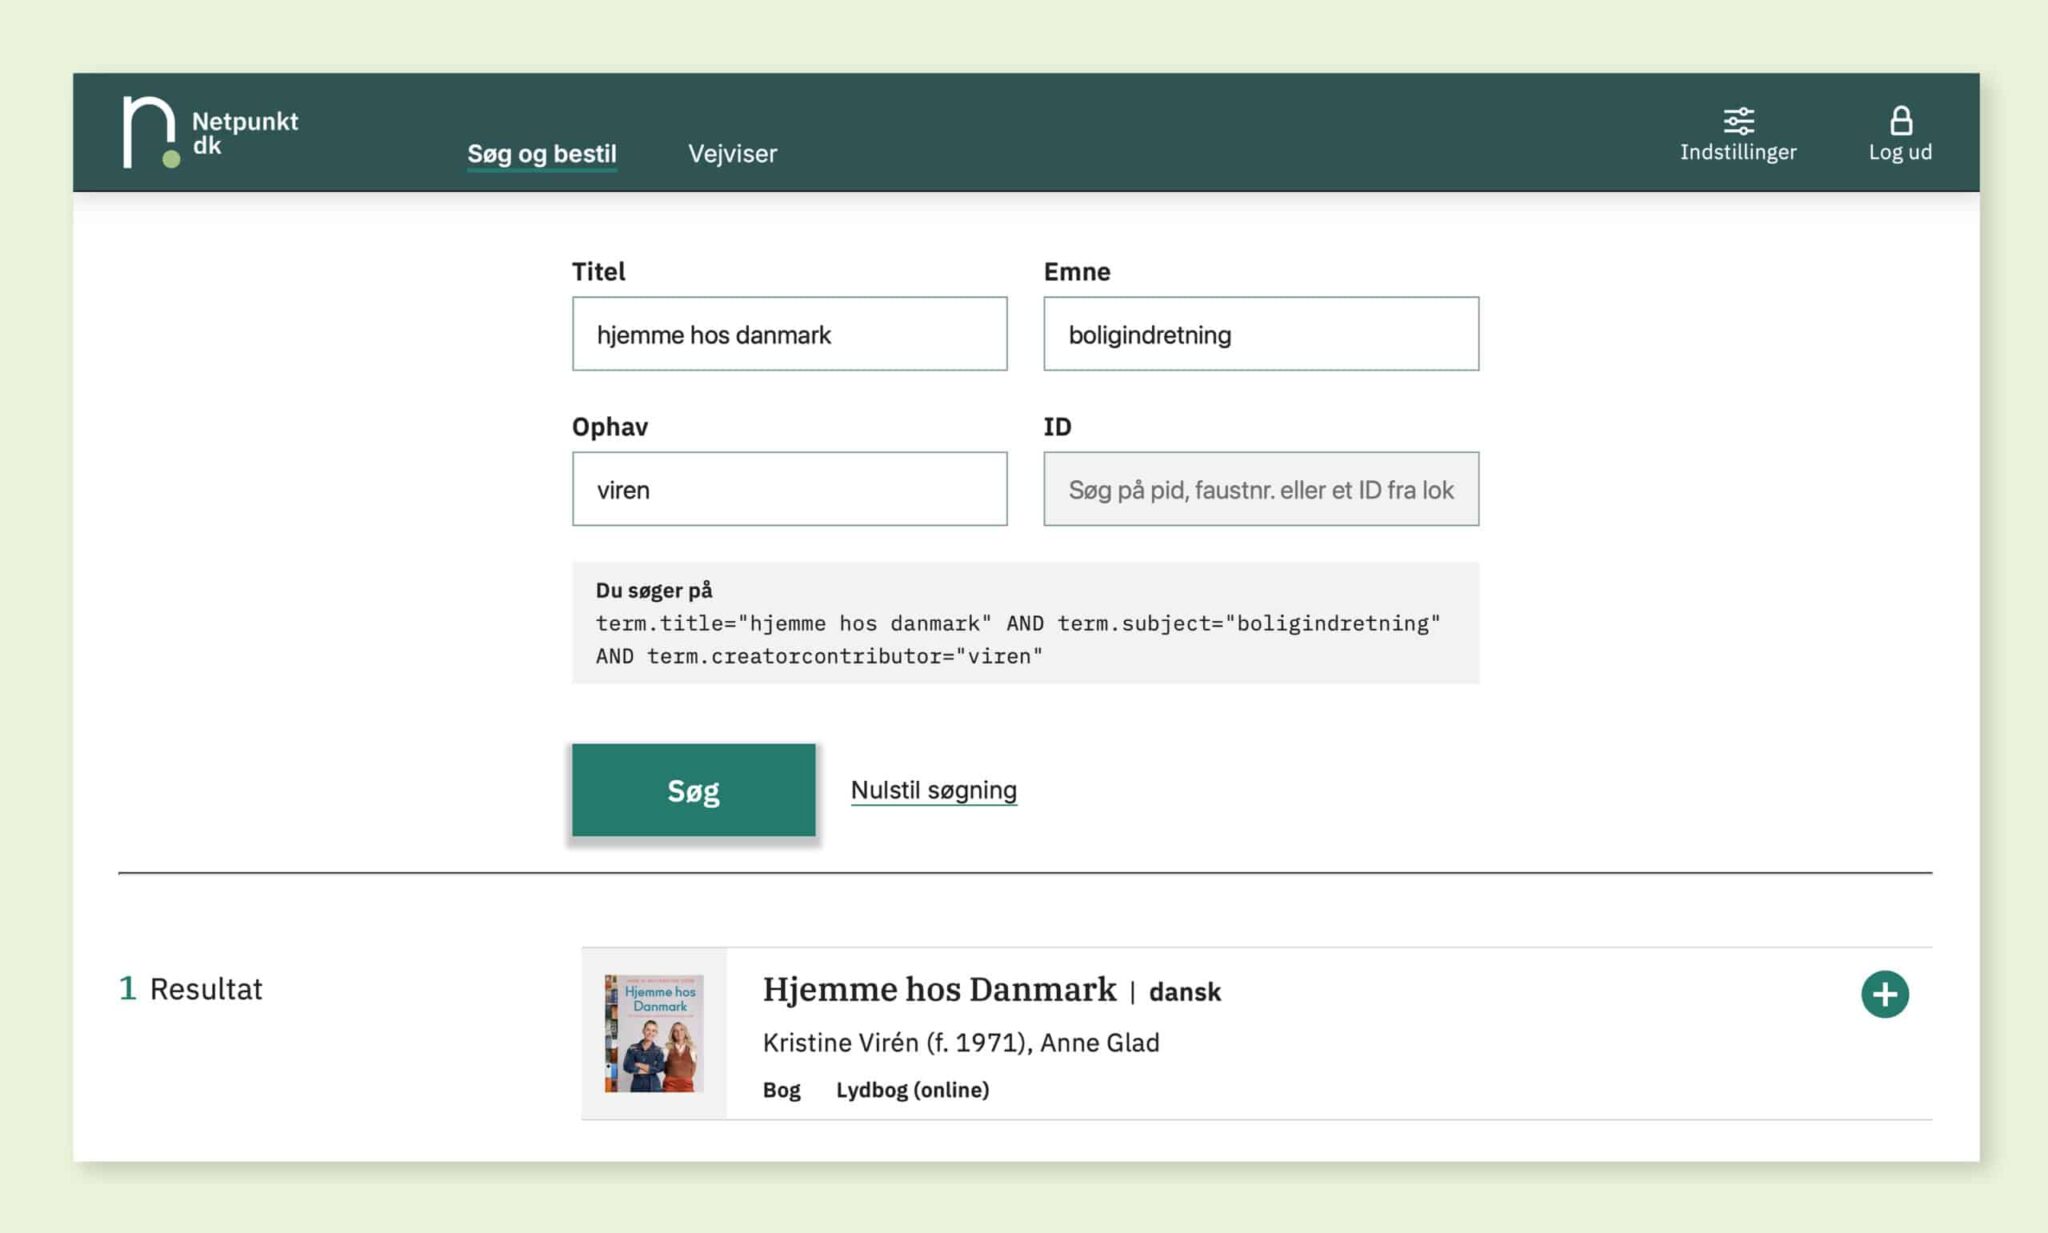
Task: Click the empty ID search field
Action: [x=1260, y=489]
